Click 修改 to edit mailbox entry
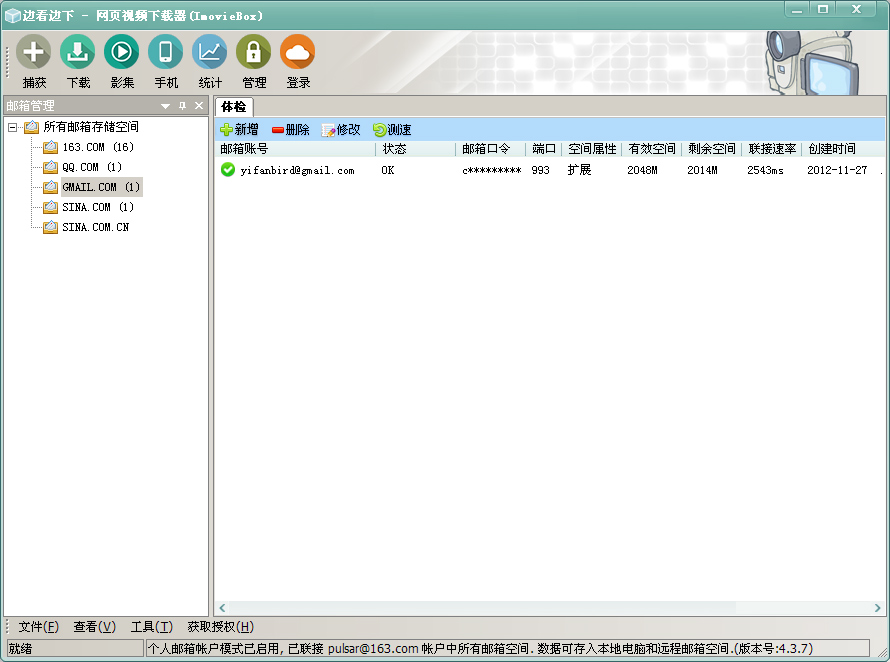Viewport: 890px width, 662px height. pos(341,130)
